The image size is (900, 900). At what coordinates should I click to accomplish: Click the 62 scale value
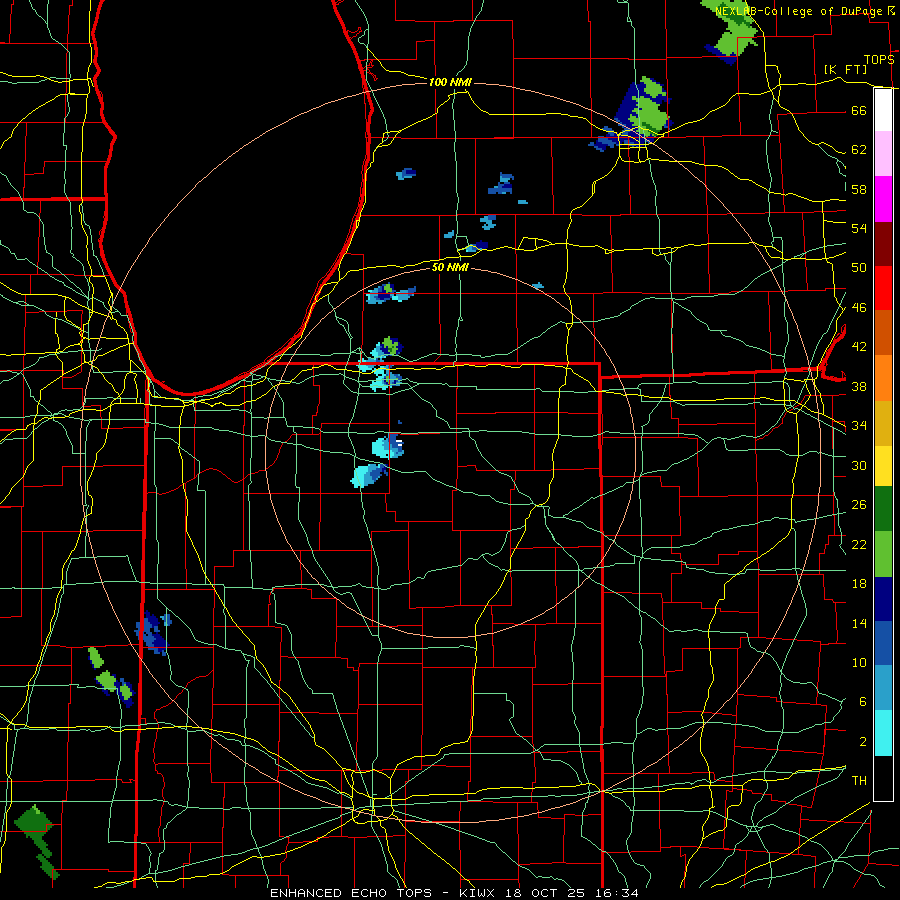(x=859, y=150)
